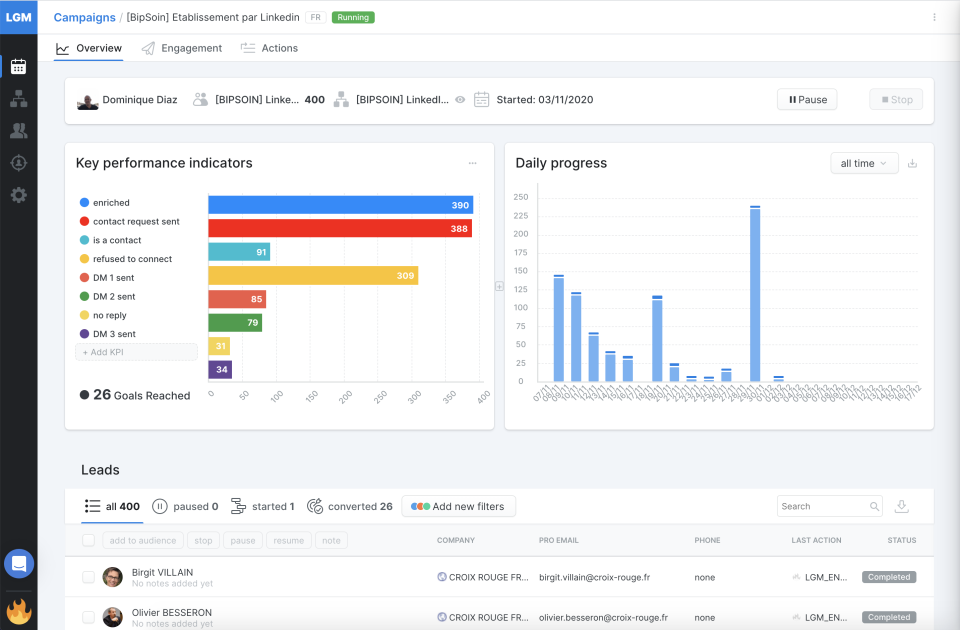Select all leads with header checkbox
The image size is (960, 630).
point(89,541)
